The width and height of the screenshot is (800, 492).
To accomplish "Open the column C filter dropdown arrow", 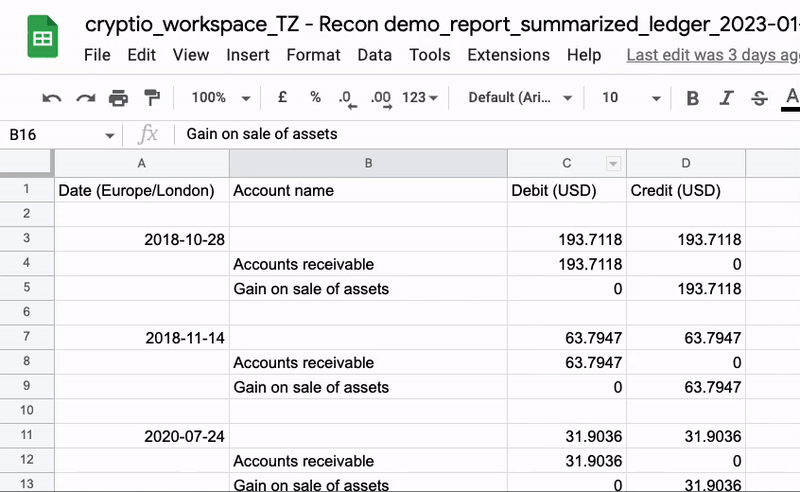I will pyautogui.click(x=613, y=164).
